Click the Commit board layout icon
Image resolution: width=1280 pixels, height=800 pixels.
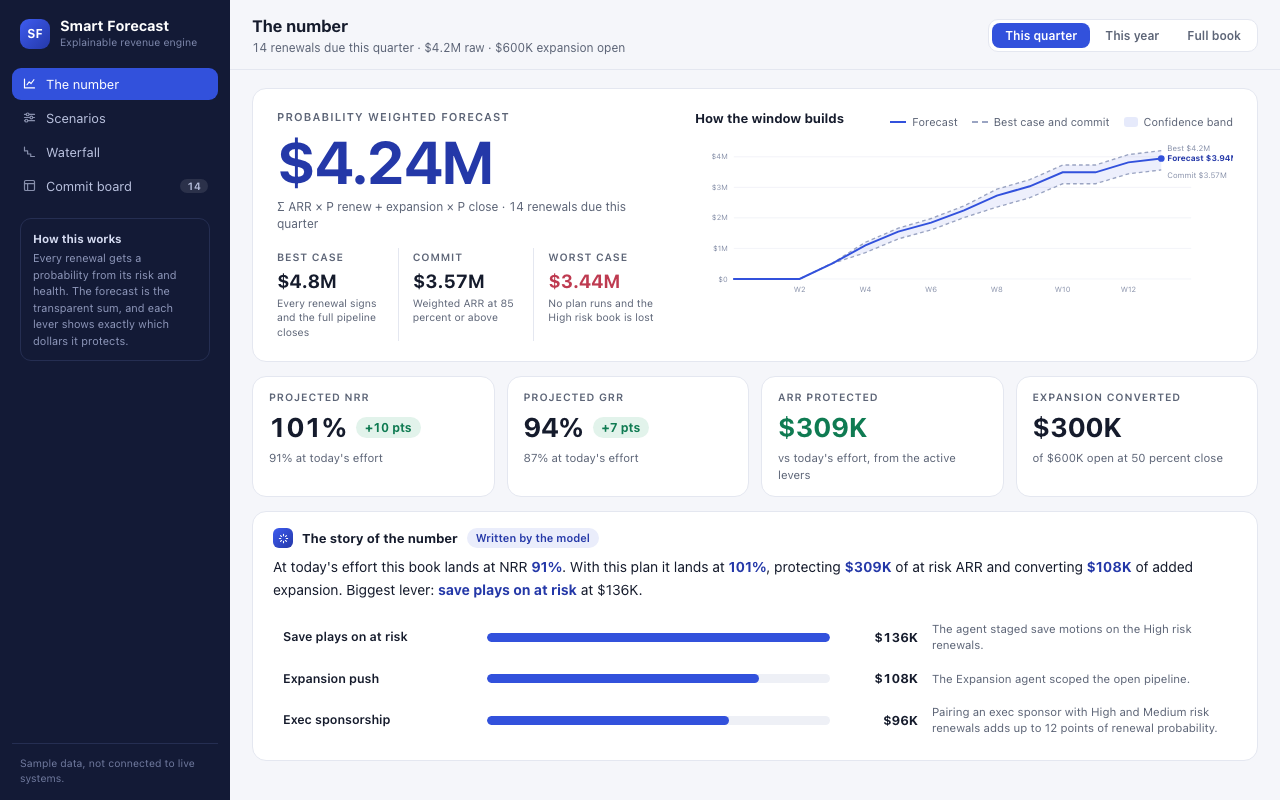click(30, 186)
